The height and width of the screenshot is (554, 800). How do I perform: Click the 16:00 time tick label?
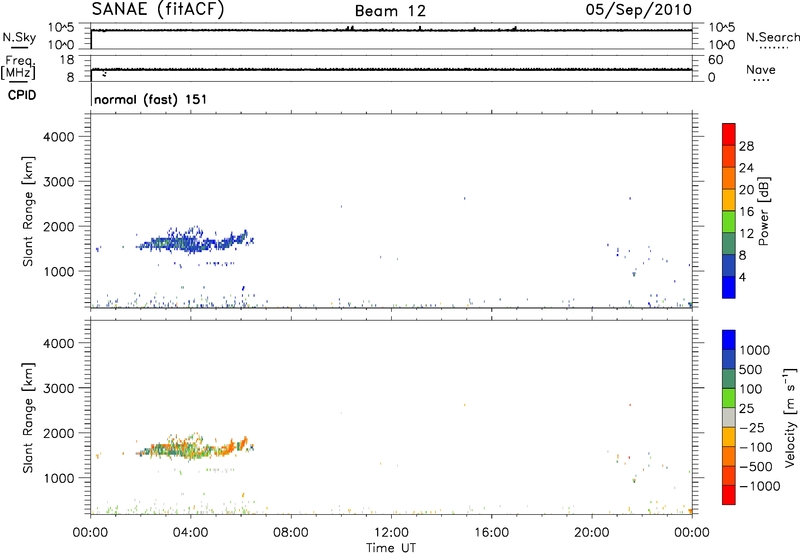(491, 532)
